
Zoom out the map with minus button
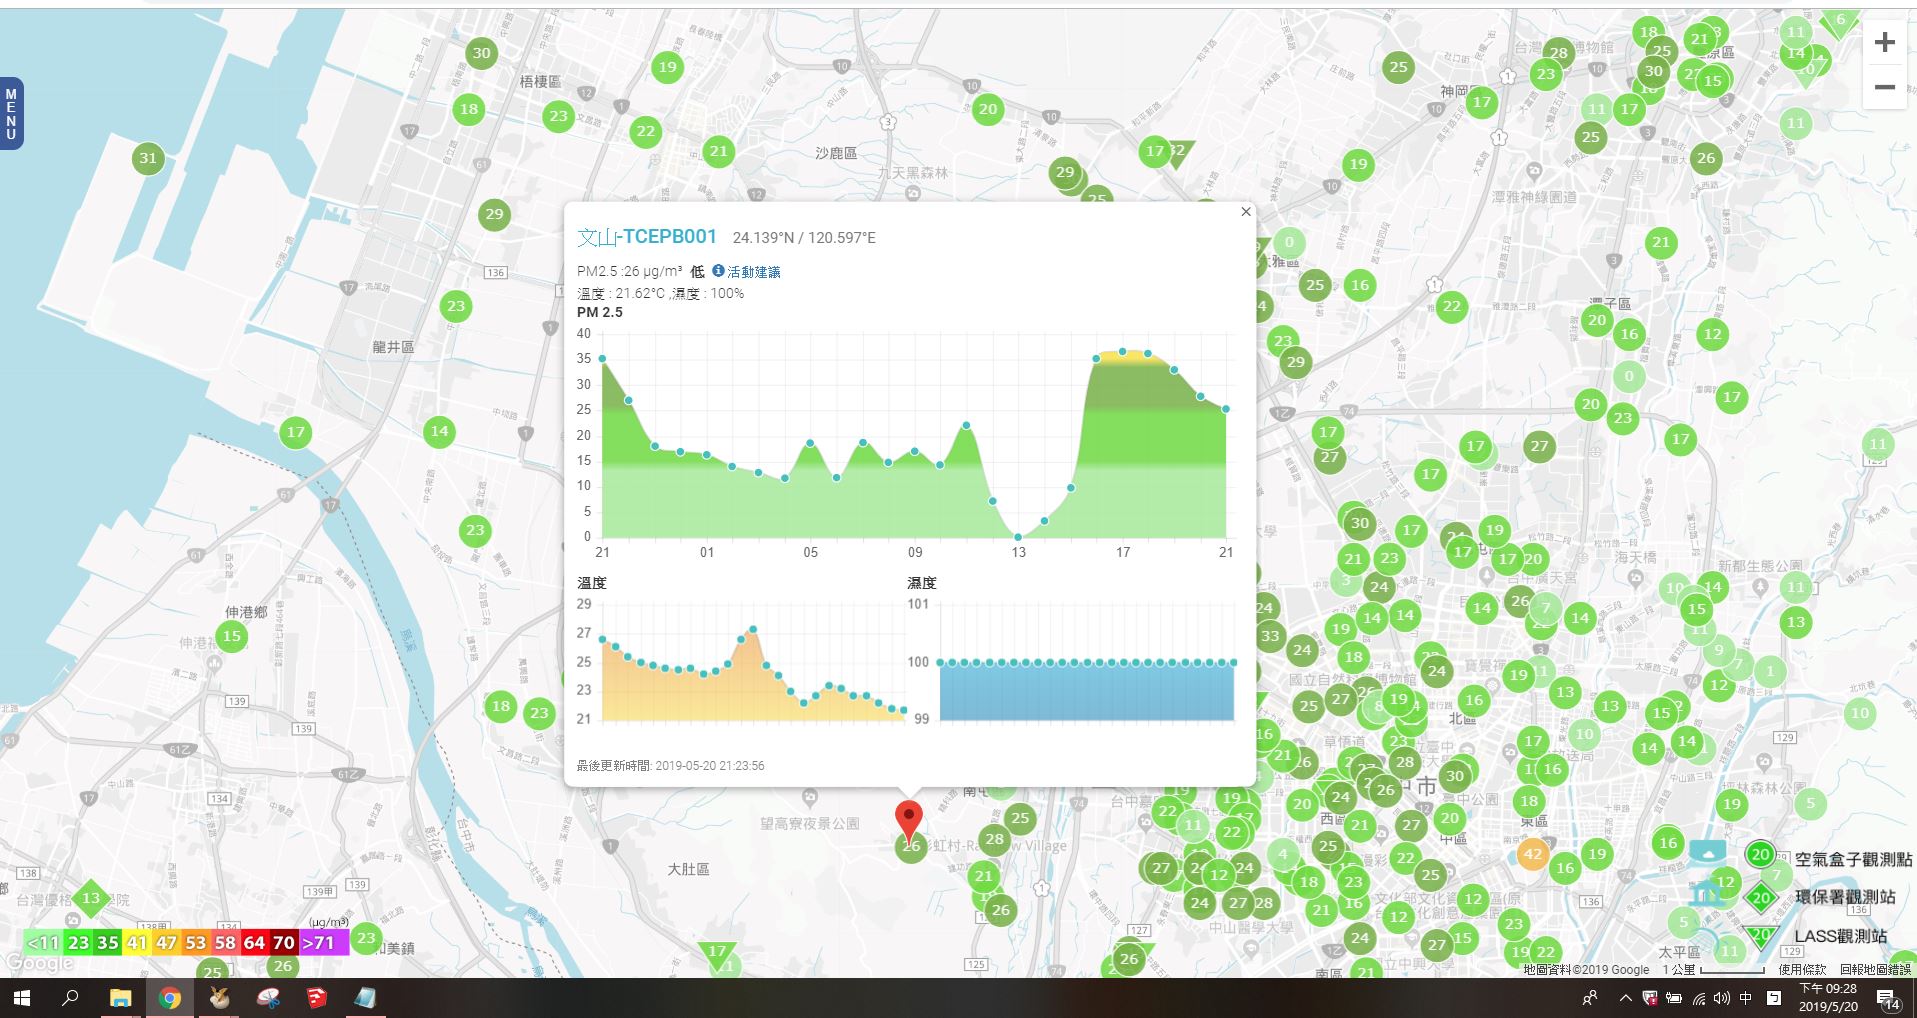tap(1884, 86)
